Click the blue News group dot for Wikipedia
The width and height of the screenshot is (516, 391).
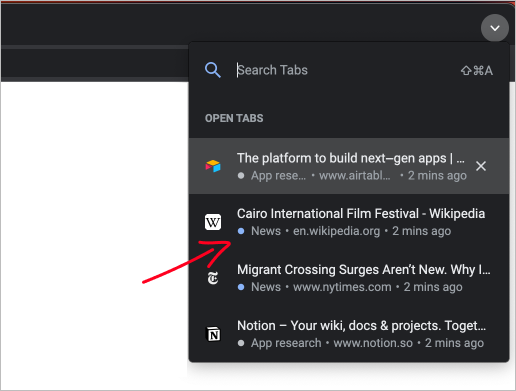[x=241, y=231]
